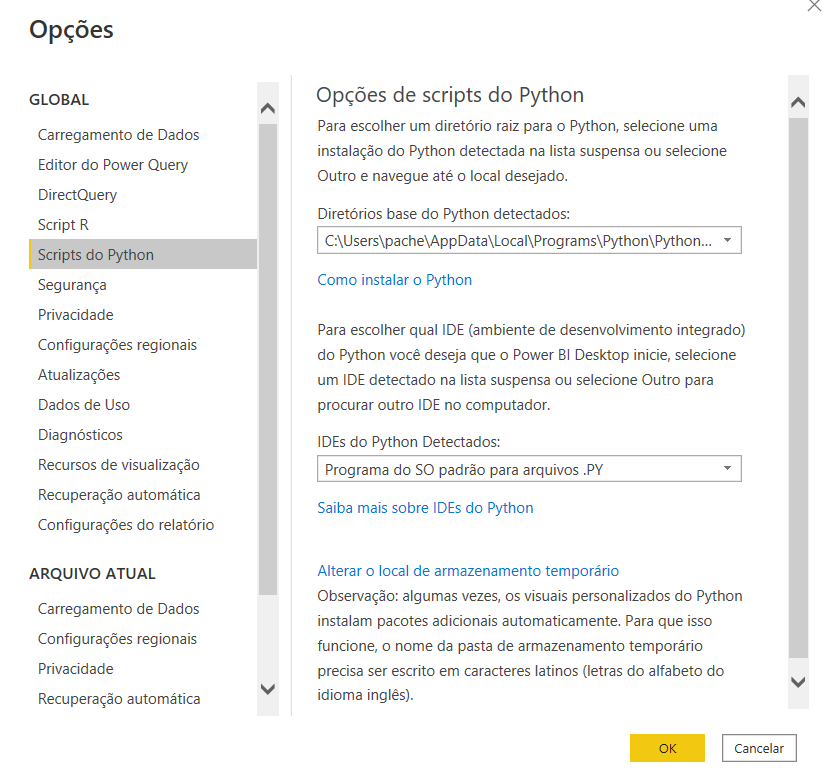
Task: Confirm settings with the OK button
Action: [667, 748]
